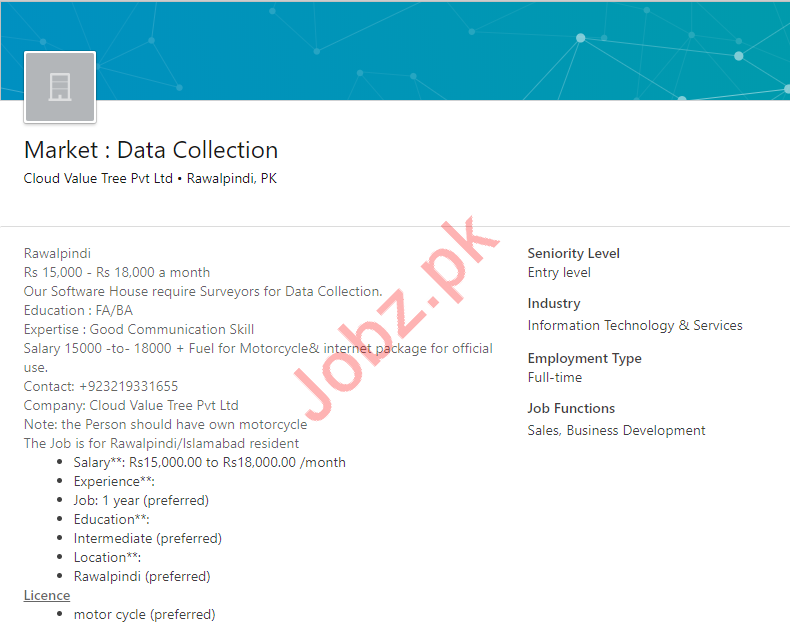Viewport: 790px width, 640px height.
Task: Select the 'Full-time' employment value
Action: click(x=555, y=377)
